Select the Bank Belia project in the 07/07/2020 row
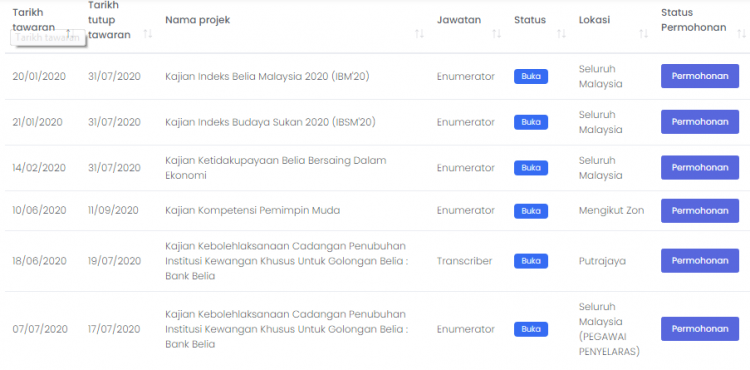The image size is (750, 370). click(x=287, y=329)
